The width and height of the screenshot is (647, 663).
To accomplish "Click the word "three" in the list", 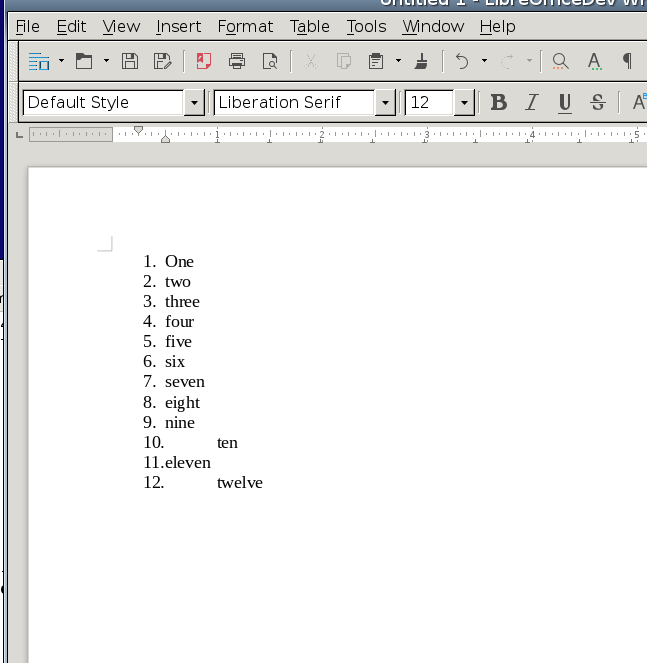I will [182, 301].
